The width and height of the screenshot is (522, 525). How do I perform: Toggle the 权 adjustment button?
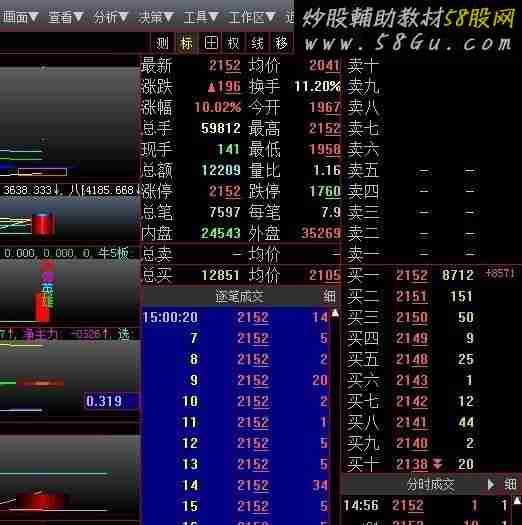point(234,43)
